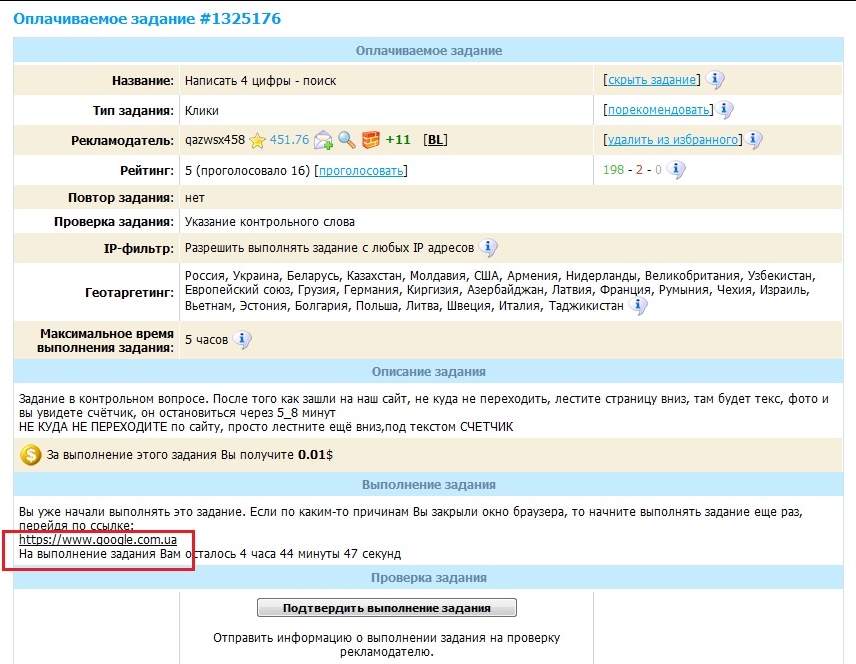Click the Выполнение задания section header
The image size is (856, 664).
429,485
